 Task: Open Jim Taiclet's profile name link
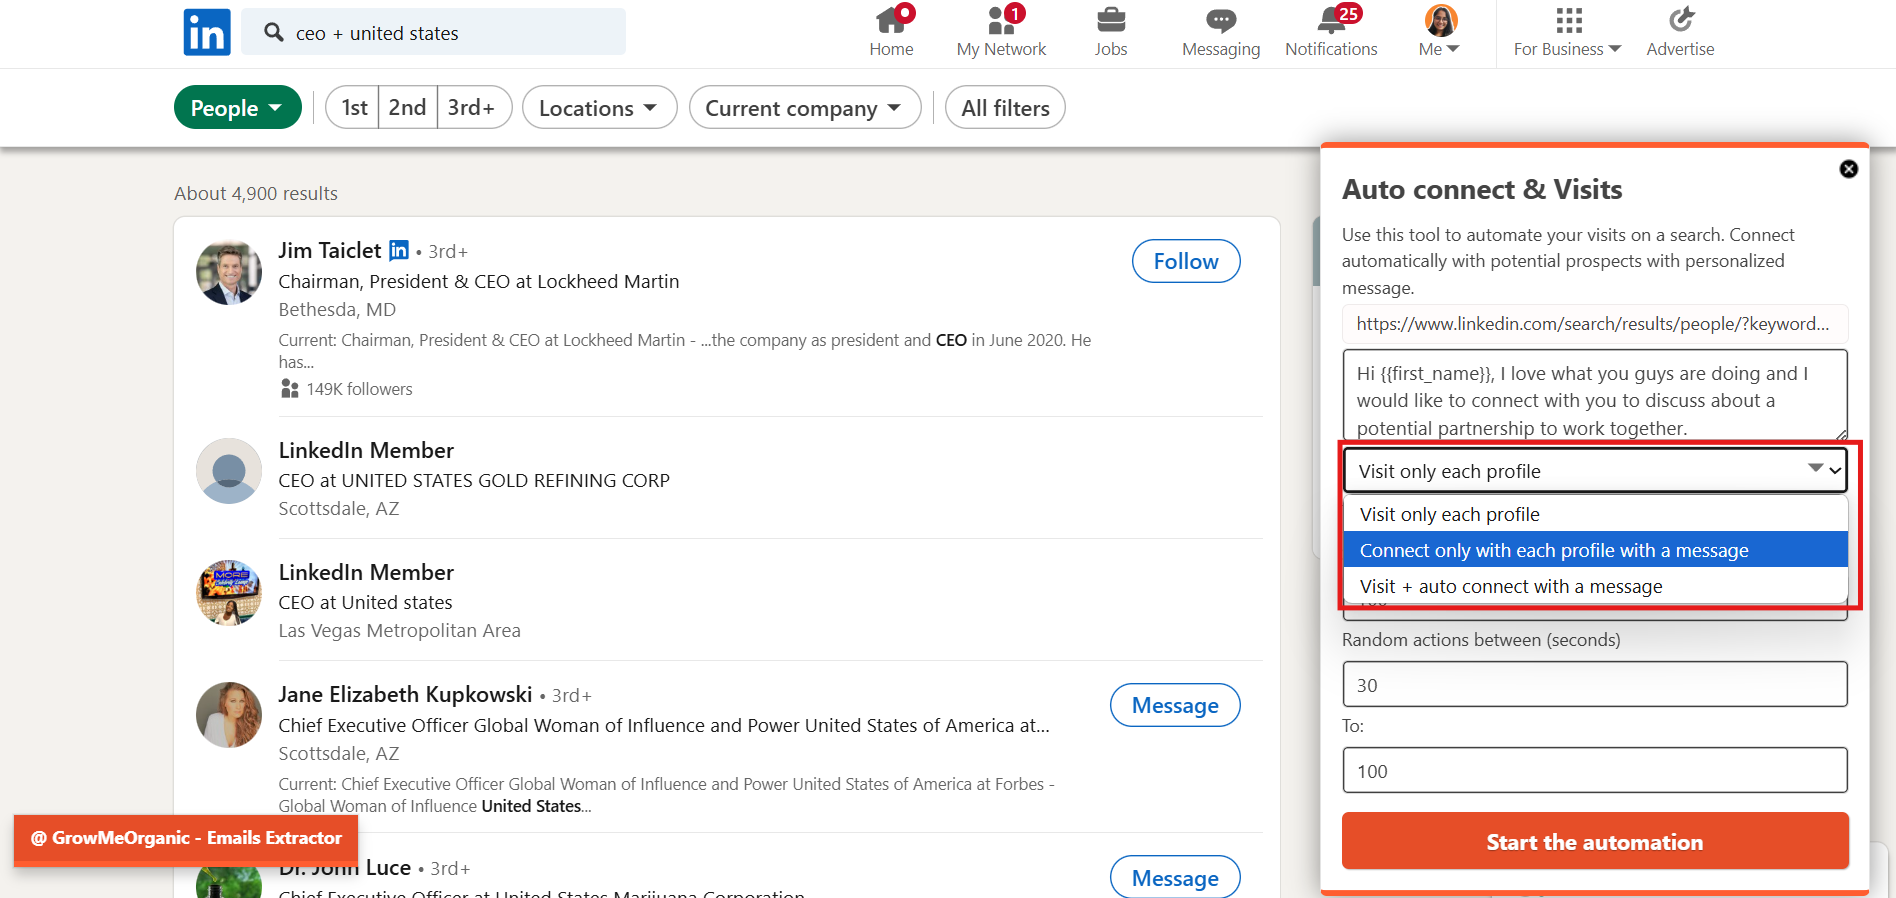click(329, 250)
